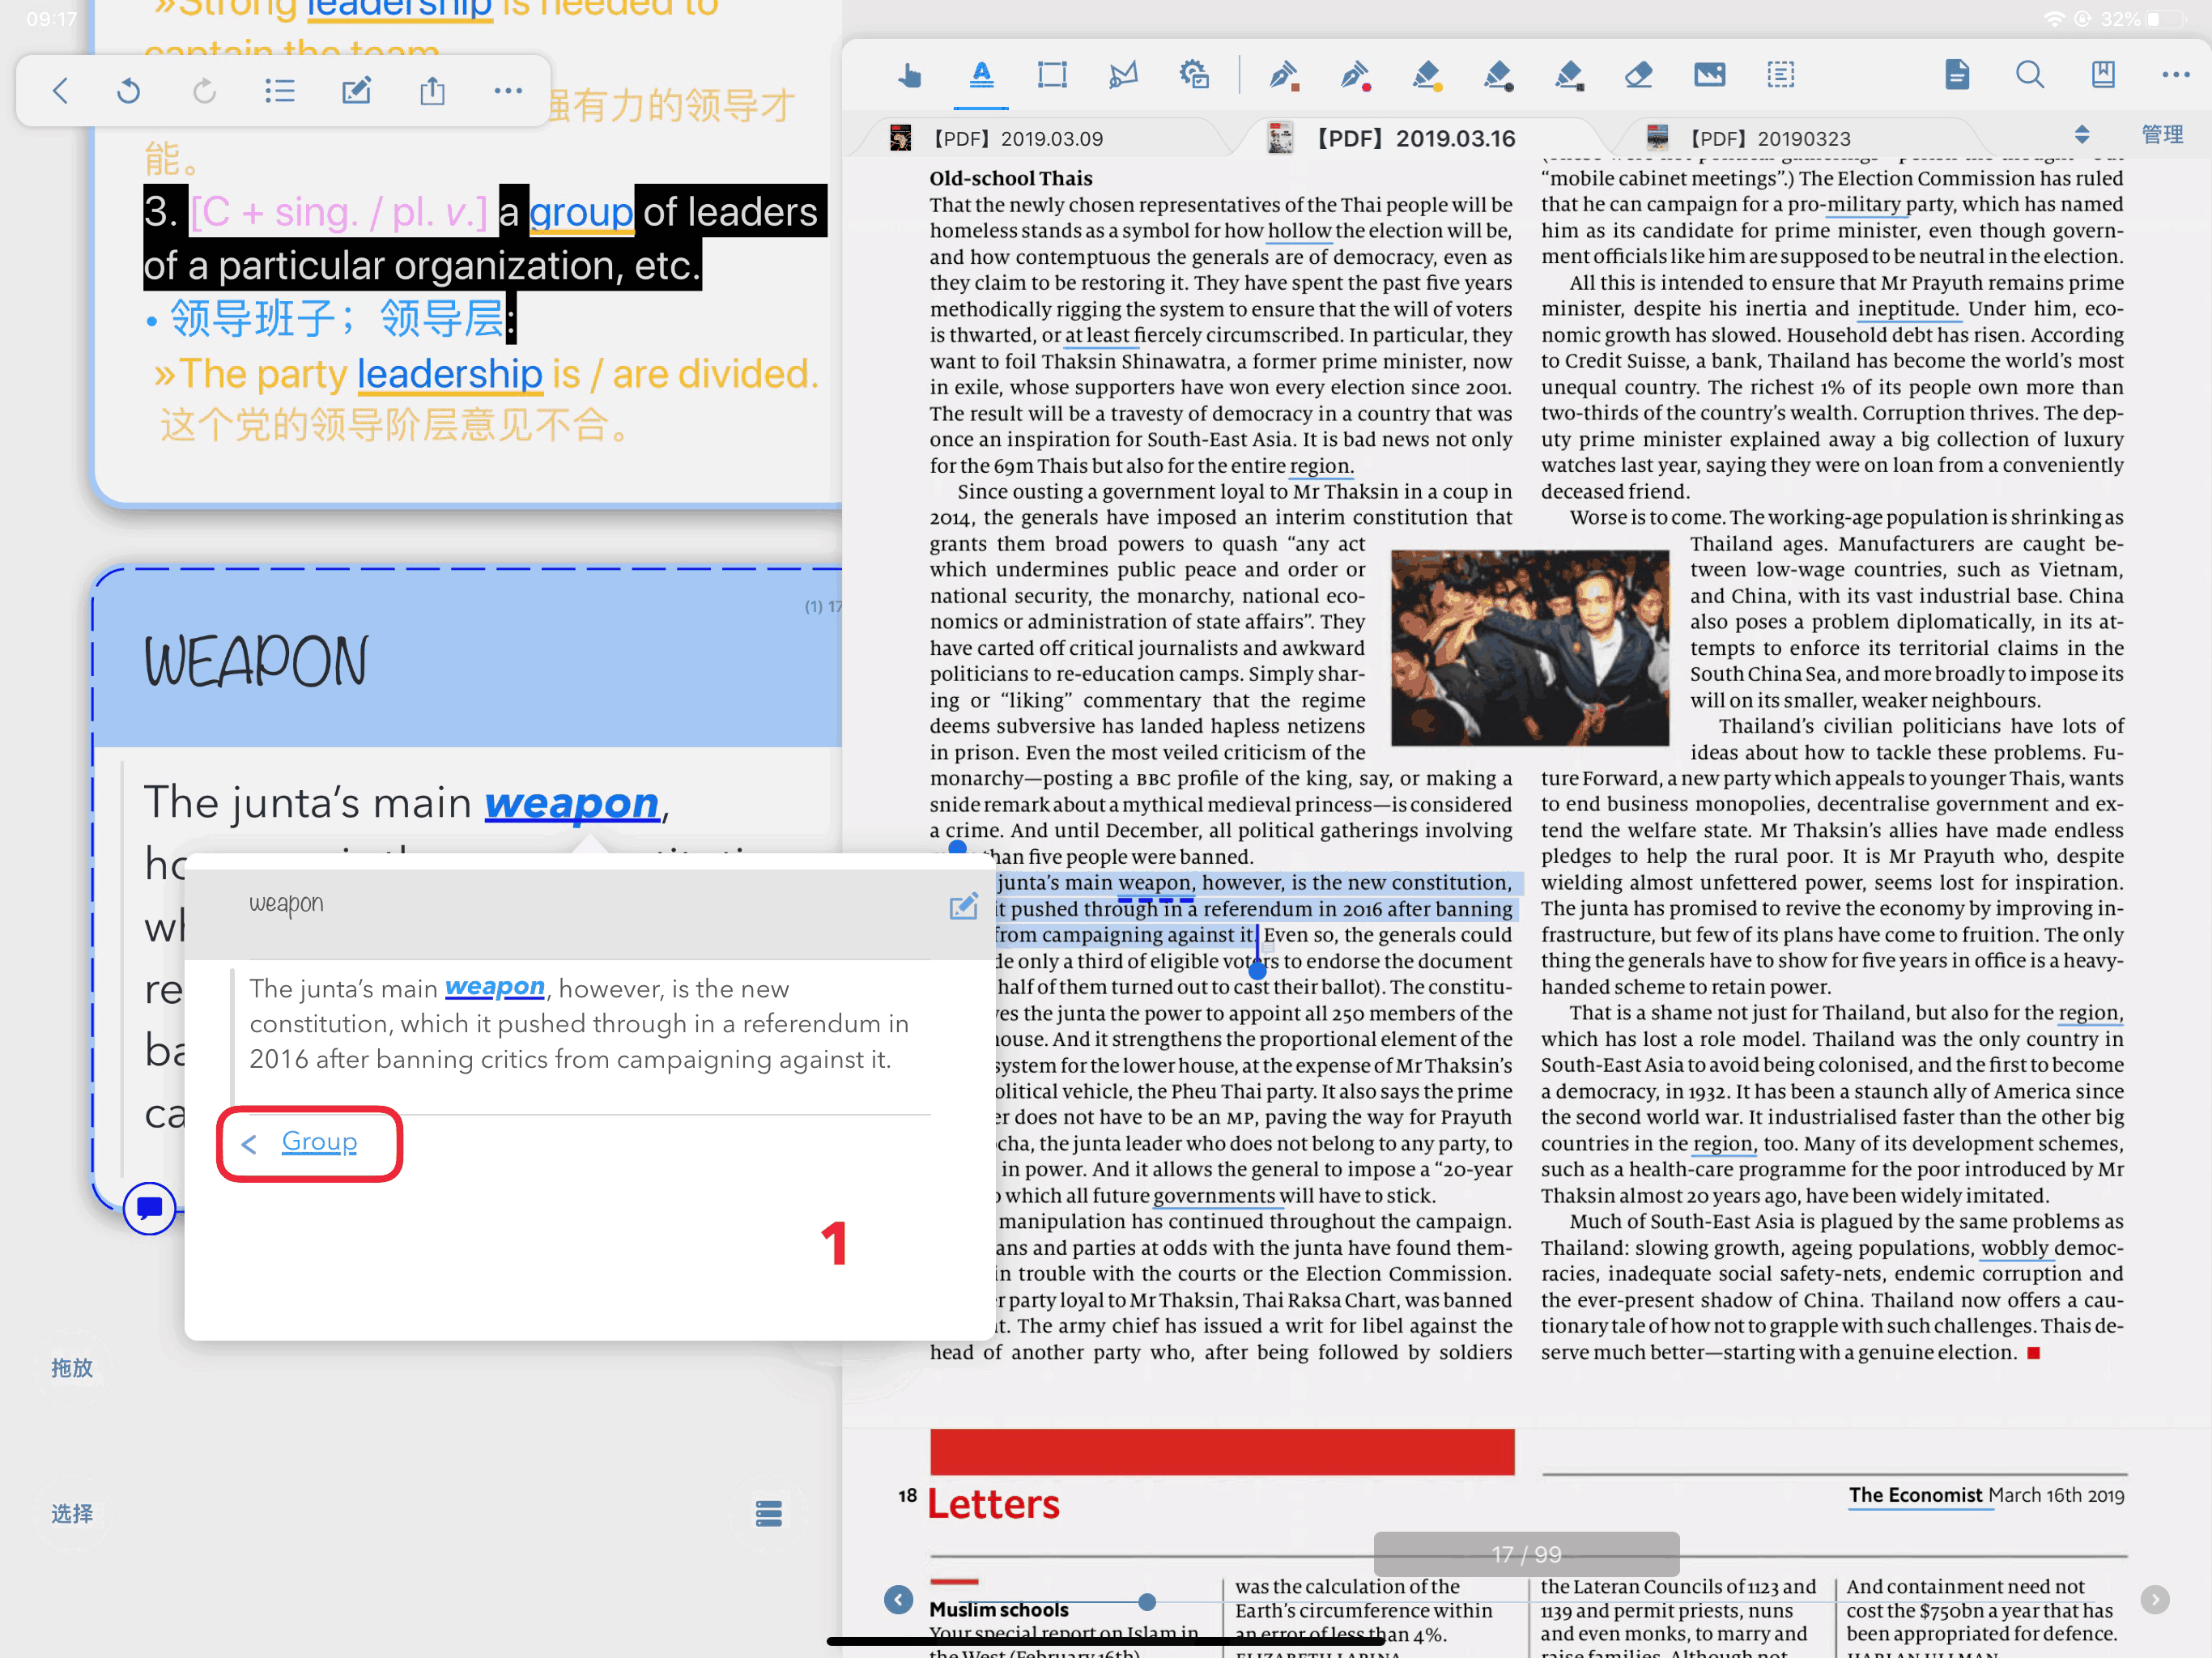Go to next page with right arrow
Image resolution: width=2212 pixels, height=1658 pixels.
pos(2155,1599)
